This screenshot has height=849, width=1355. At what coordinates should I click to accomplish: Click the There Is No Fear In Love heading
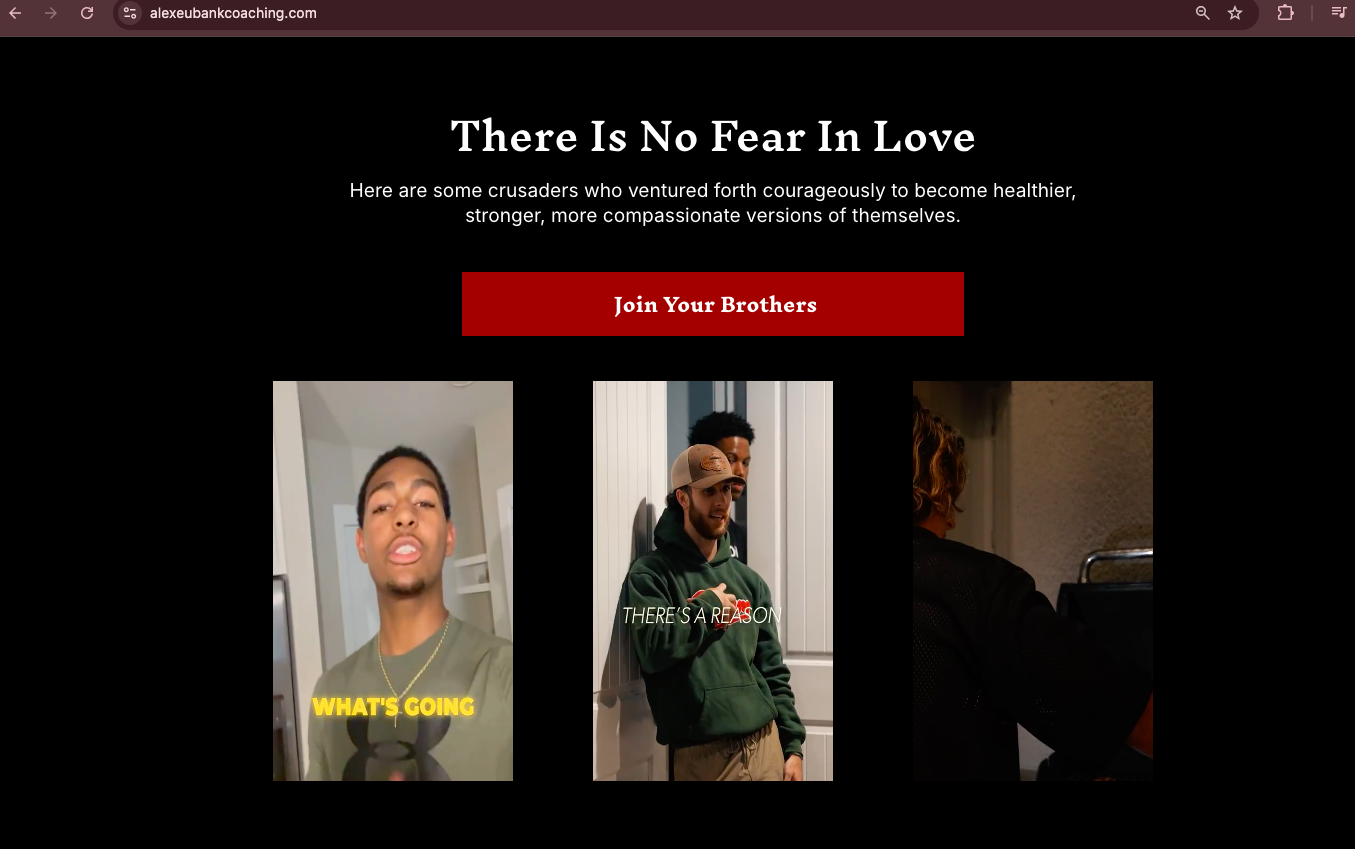[713, 137]
